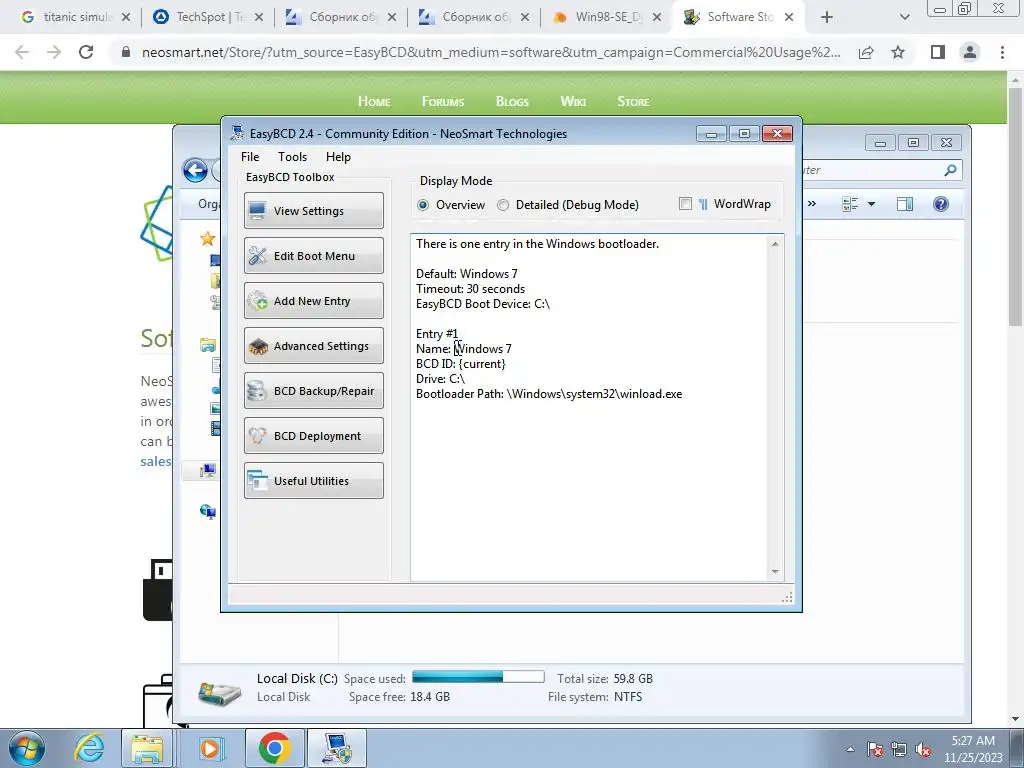This screenshot has height=768, width=1024.
Task: Click Network icon in Explorer sidebar
Action: (208, 511)
